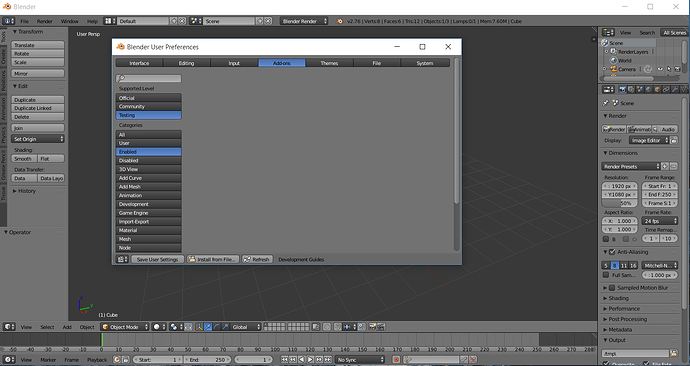Toggle the Anti-Aliasing checkbox
Screen dimensions: 690x366
(x=612, y=252)
